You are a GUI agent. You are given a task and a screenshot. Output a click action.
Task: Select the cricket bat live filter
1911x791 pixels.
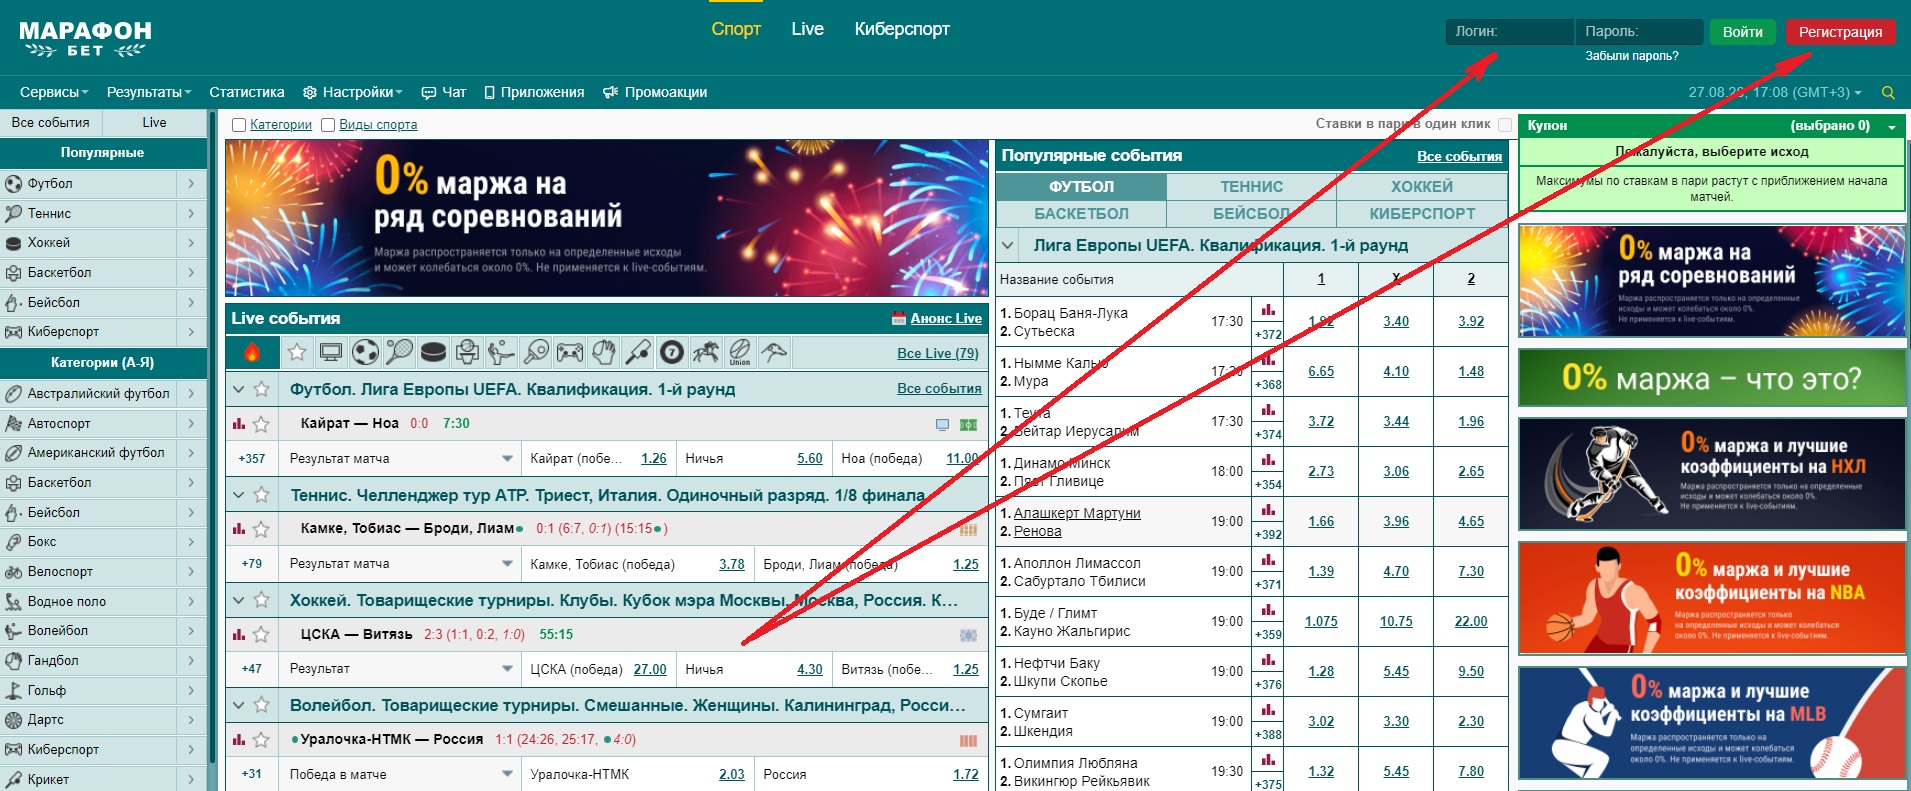[x=638, y=352]
